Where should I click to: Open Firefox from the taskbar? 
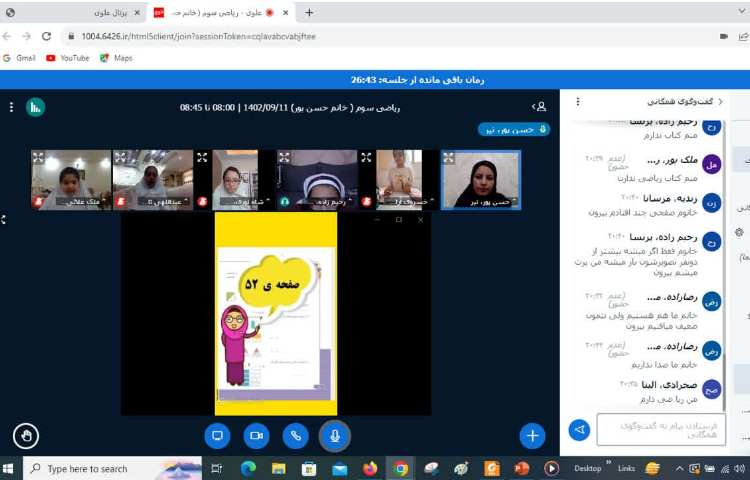[370, 469]
